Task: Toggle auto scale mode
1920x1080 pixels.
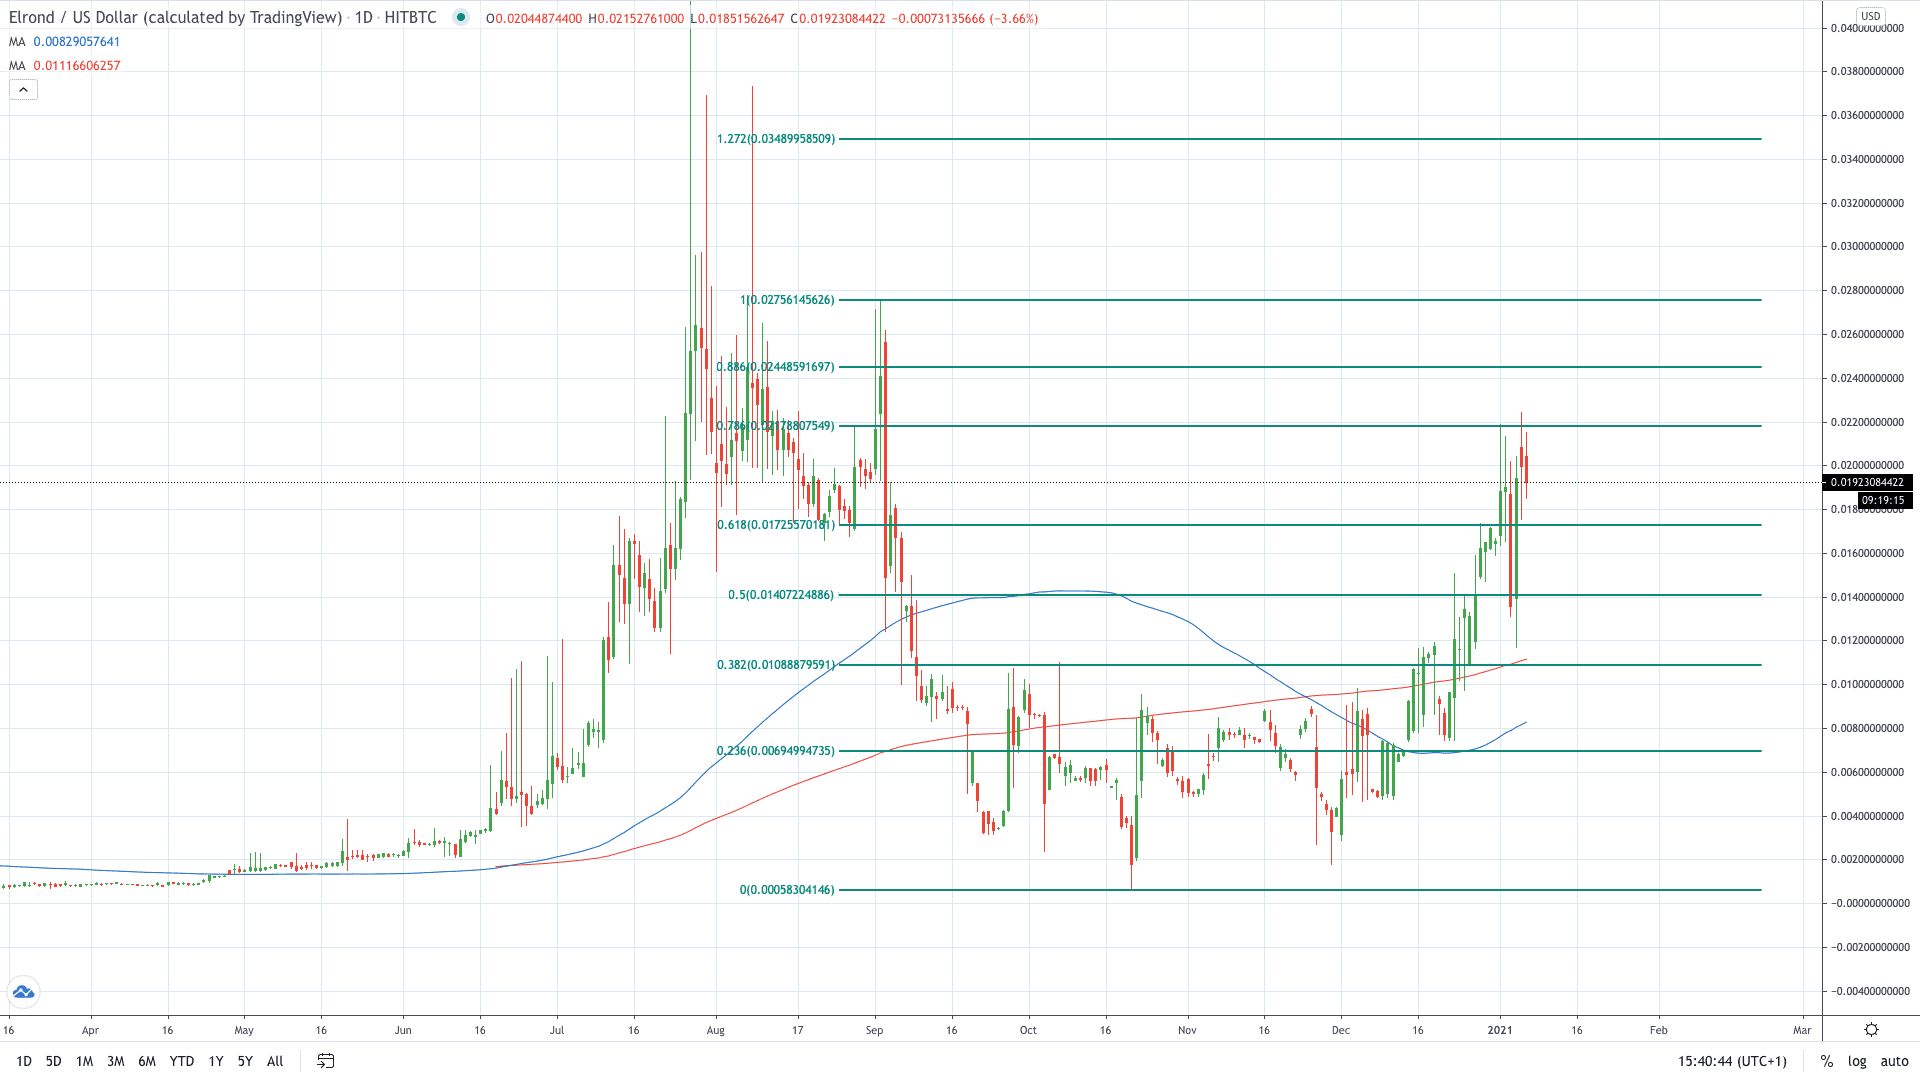Action: pyautogui.click(x=1894, y=1061)
